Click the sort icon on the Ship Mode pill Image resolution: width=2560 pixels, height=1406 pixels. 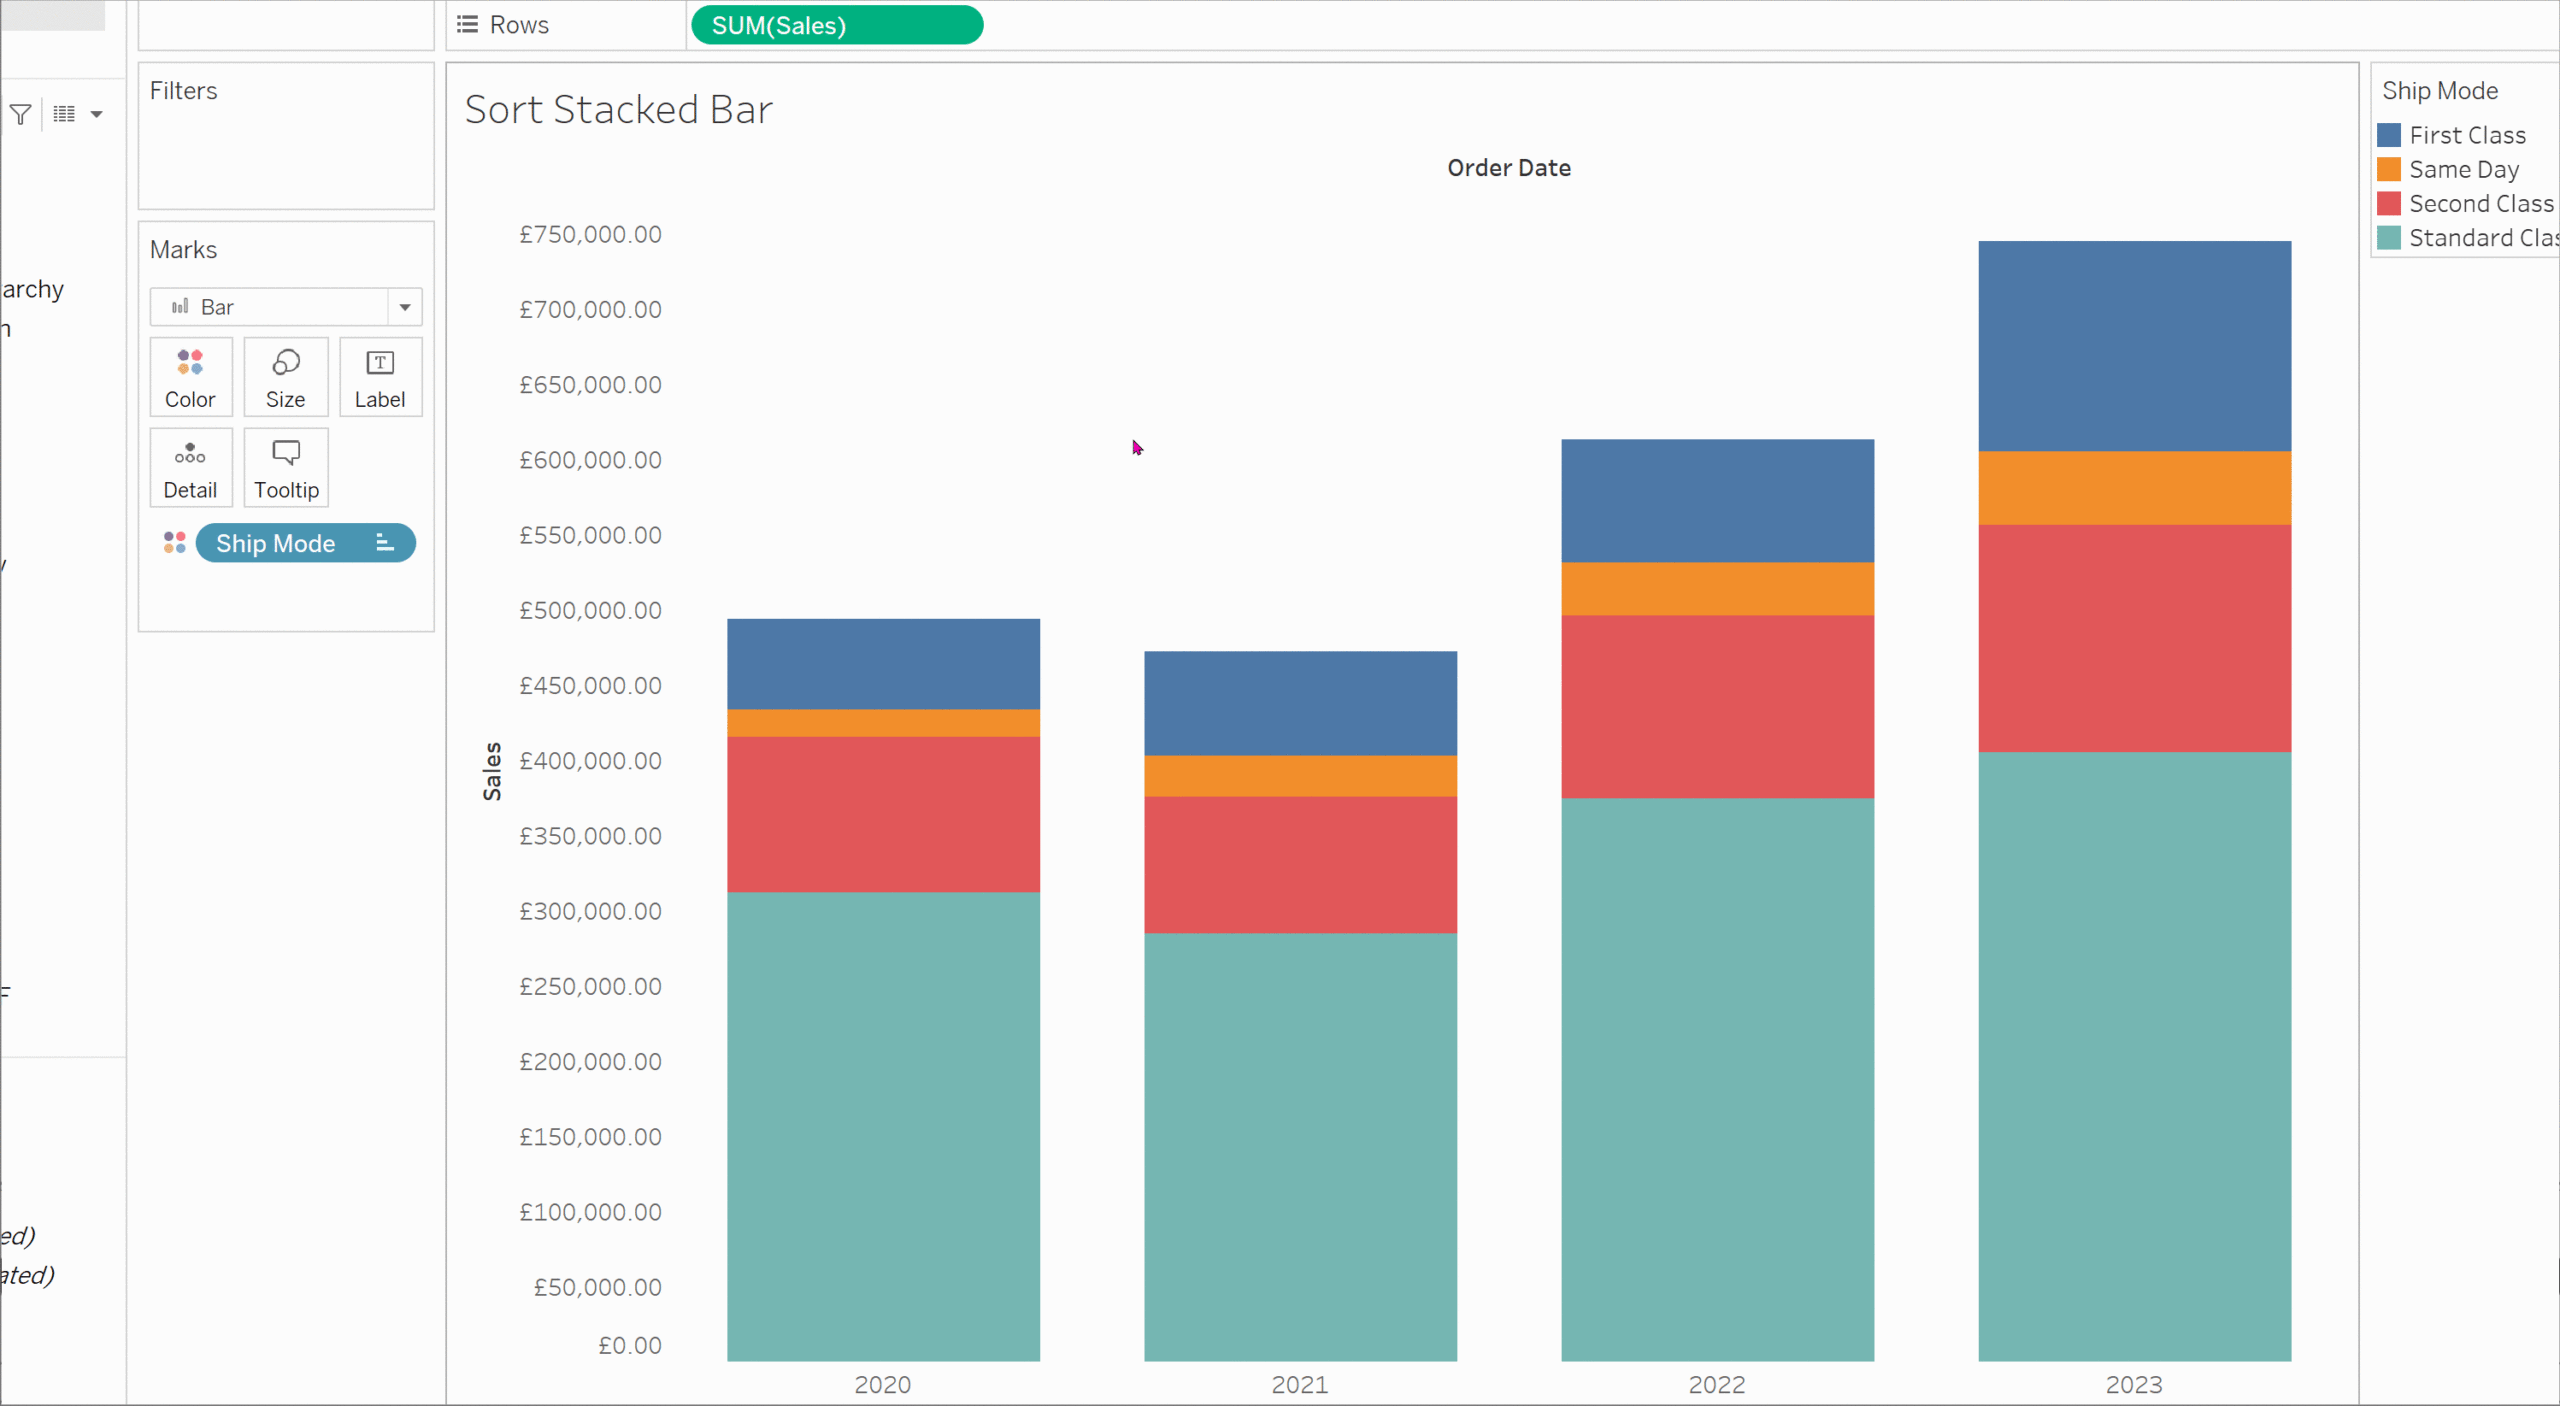(385, 543)
